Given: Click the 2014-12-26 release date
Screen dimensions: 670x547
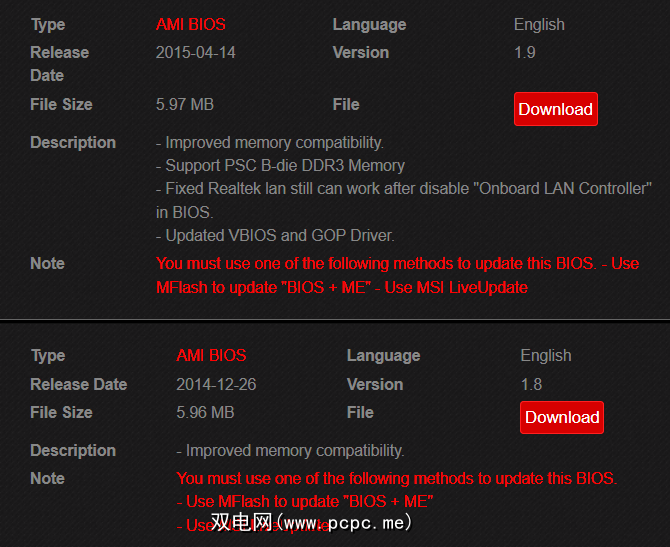Looking at the screenshot, I should coord(217,385).
